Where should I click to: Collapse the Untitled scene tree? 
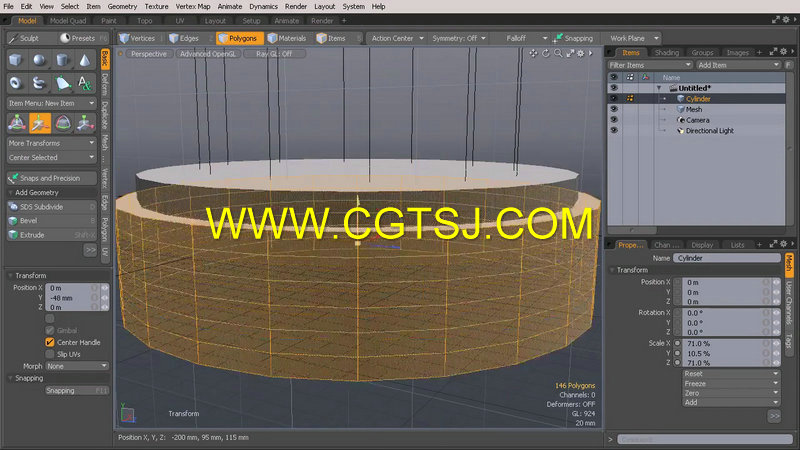pyautogui.click(x=659, y=88)
